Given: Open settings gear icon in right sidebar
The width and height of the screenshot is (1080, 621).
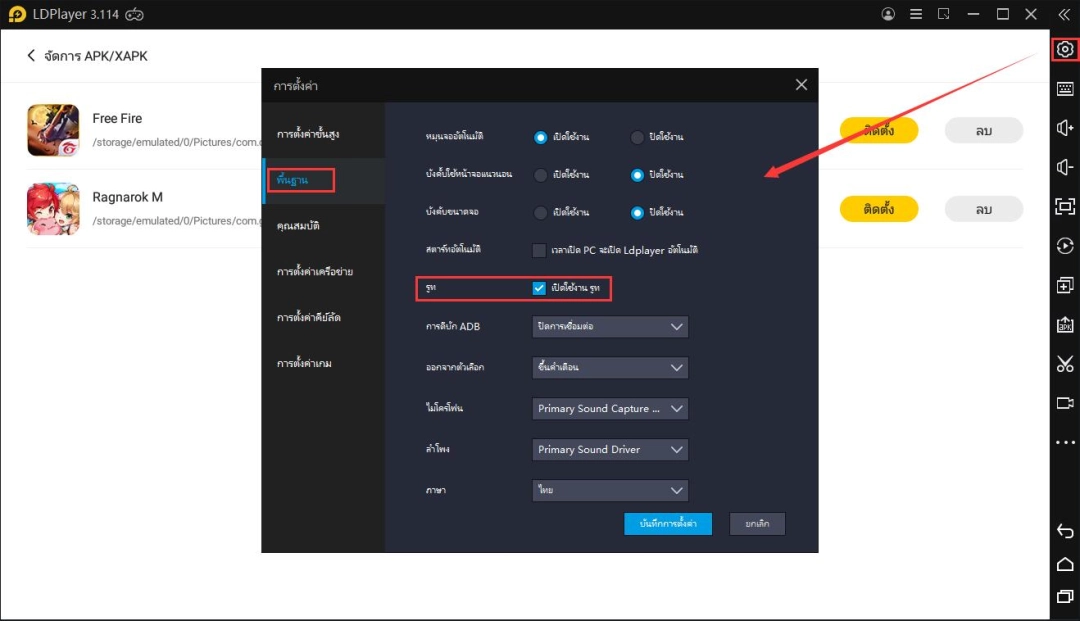Looking at the screenshot, I should pos(1065,49).
